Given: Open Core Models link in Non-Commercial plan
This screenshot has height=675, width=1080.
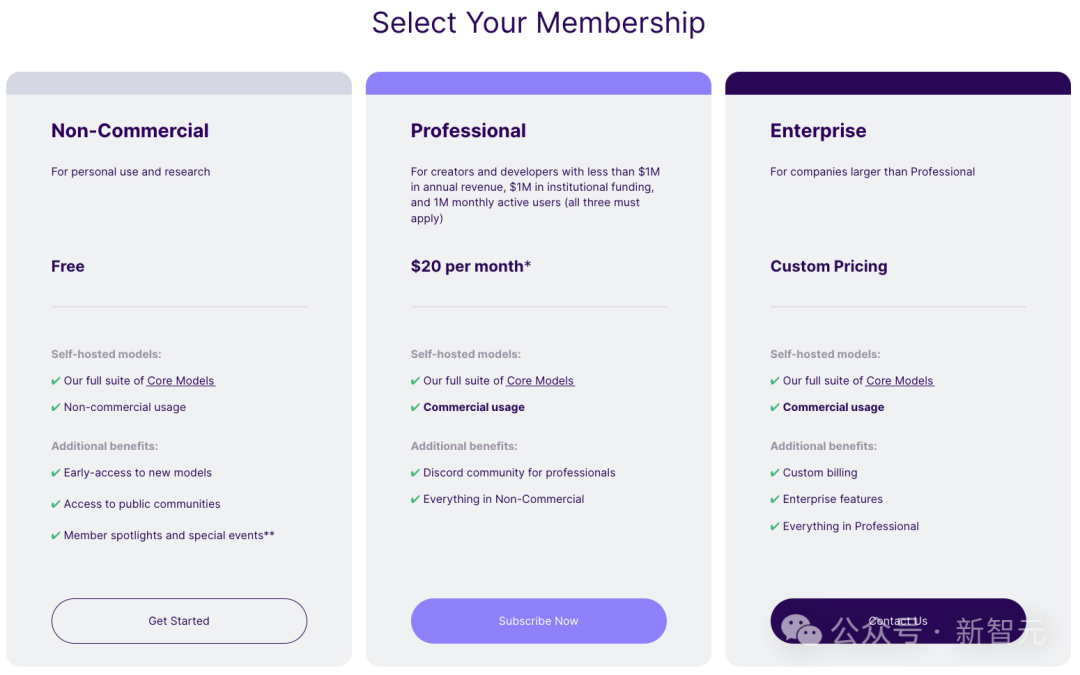Looking at the screenshot, I should [x=181, y=381].
